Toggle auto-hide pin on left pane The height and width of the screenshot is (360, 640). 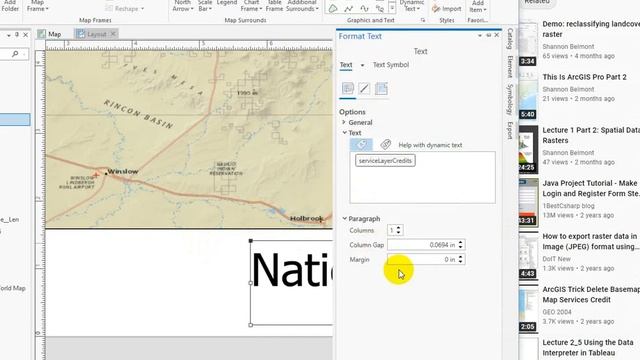click(x=17, y=35)
